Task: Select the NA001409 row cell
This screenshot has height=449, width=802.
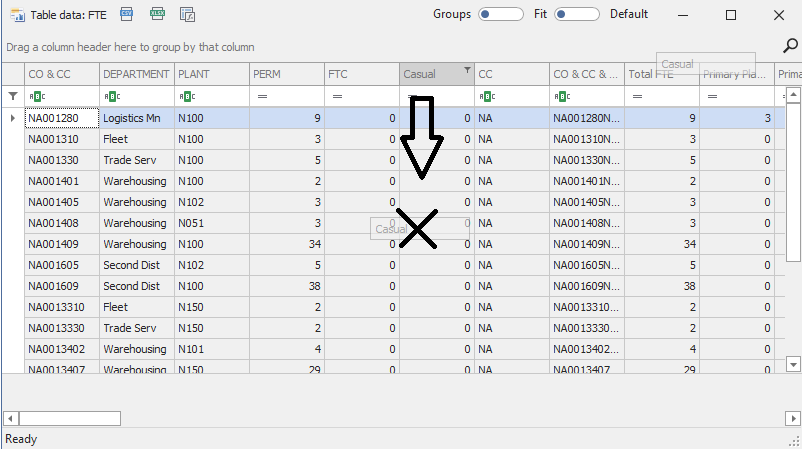Action: pyautogui.click(x=61, y=244)
